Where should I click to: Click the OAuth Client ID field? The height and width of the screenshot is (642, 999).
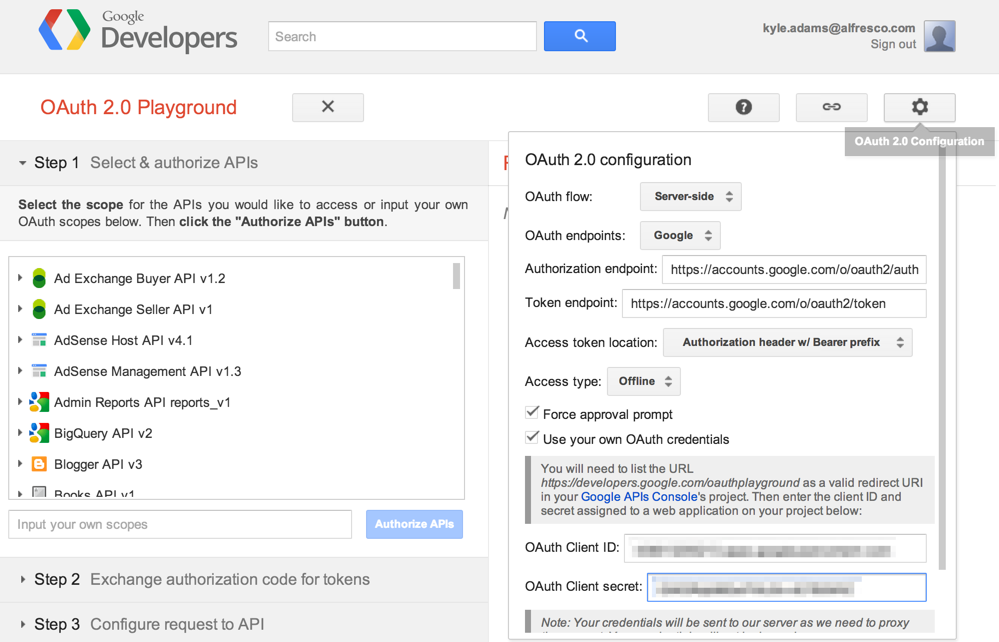775,548
